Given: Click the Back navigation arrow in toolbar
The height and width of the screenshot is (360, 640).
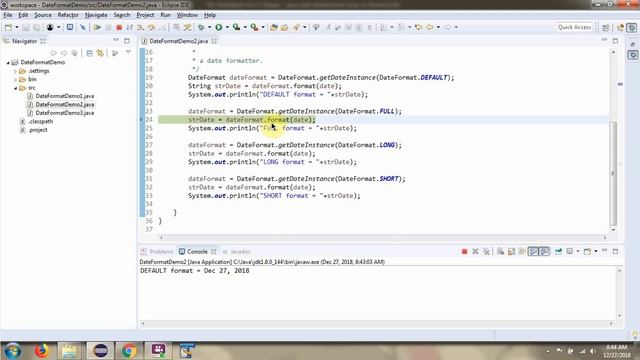Looking at the screenshot, I should point(430,27).
